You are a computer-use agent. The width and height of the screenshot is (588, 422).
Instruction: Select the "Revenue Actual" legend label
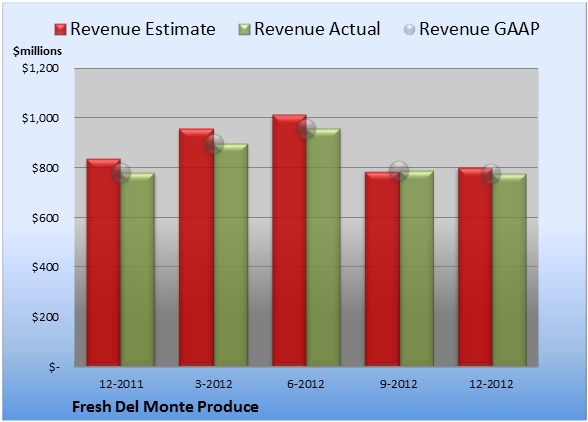click(x=317, y=29)
